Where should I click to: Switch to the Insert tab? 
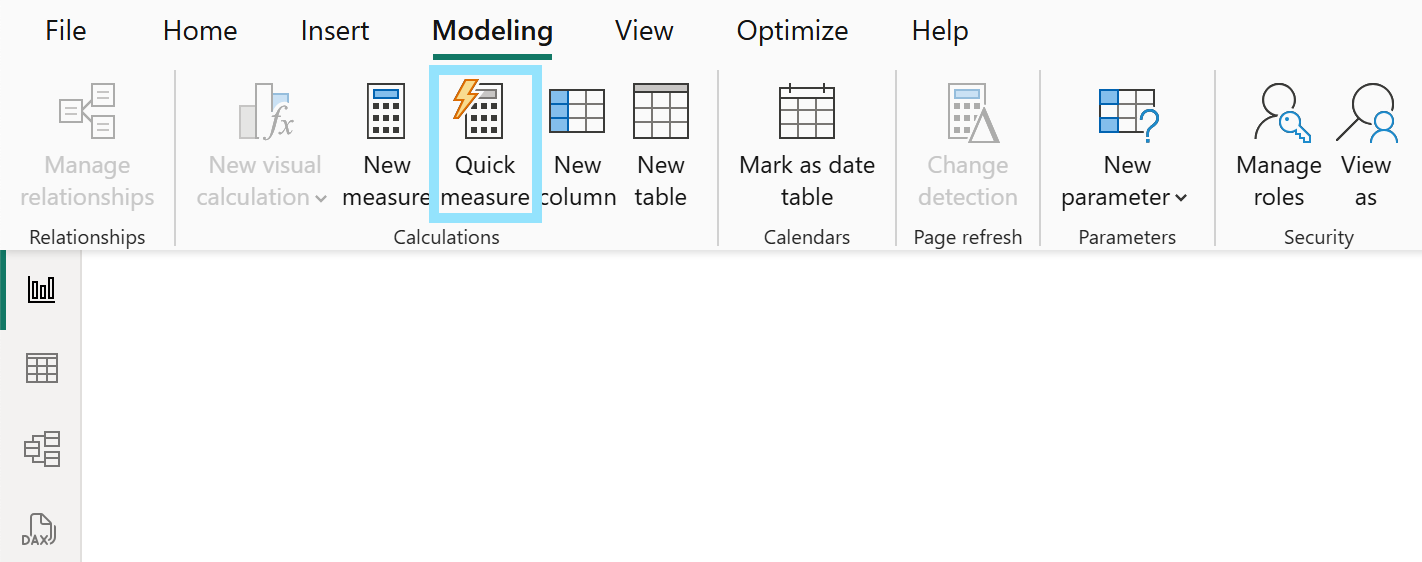pos(335,31)
